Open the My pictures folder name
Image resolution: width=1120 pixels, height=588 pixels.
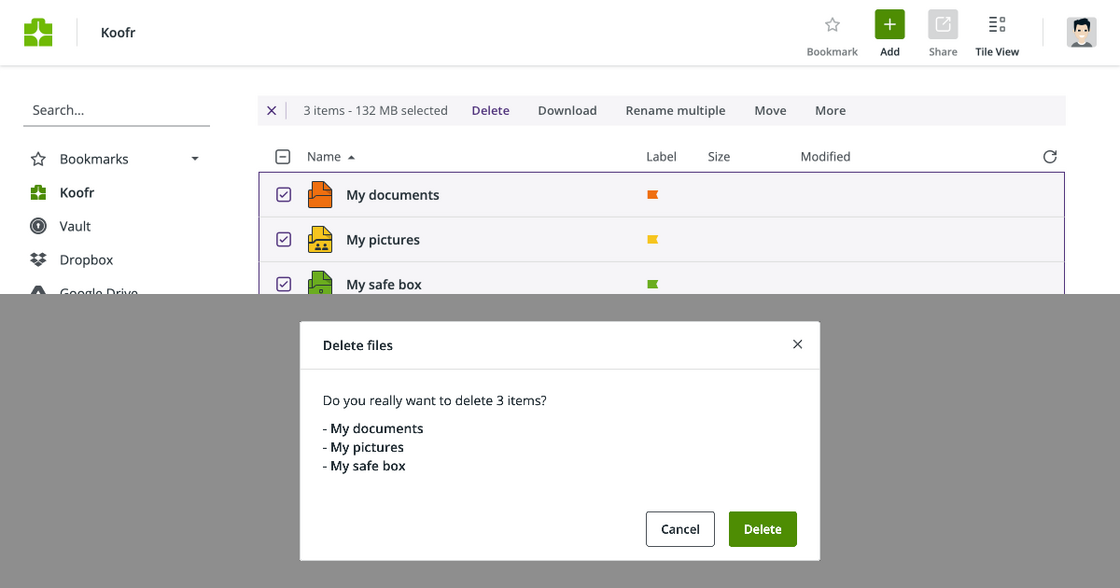tap(383, 240)
